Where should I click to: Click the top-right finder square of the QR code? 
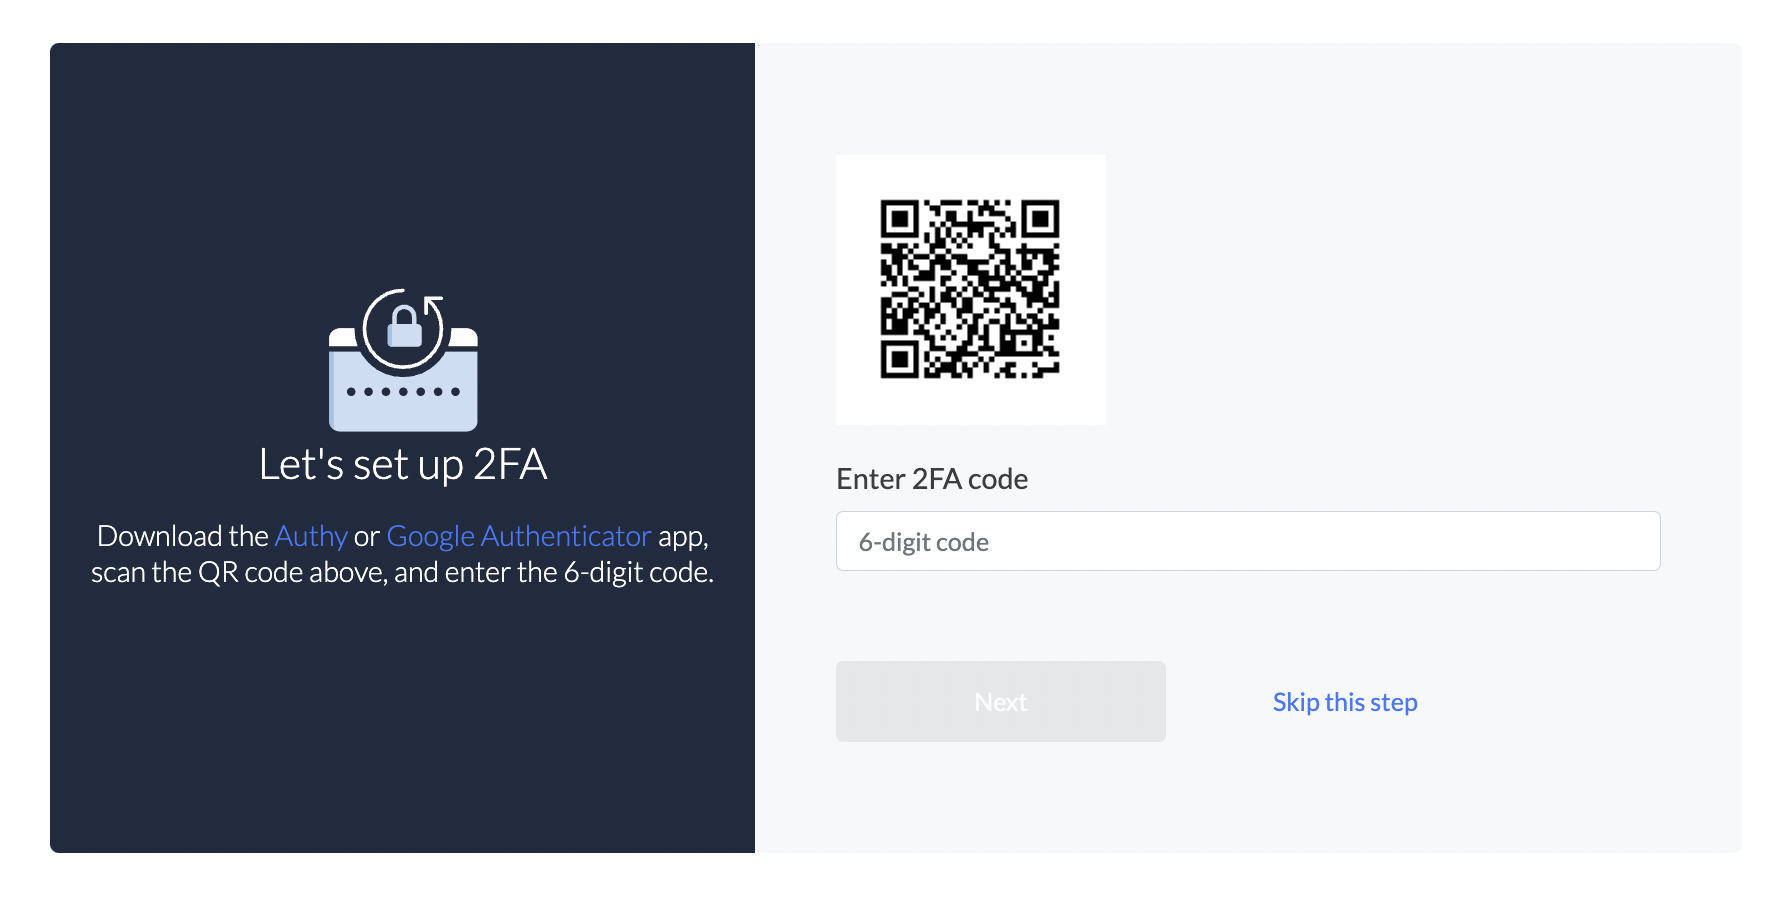[1040, 218]
